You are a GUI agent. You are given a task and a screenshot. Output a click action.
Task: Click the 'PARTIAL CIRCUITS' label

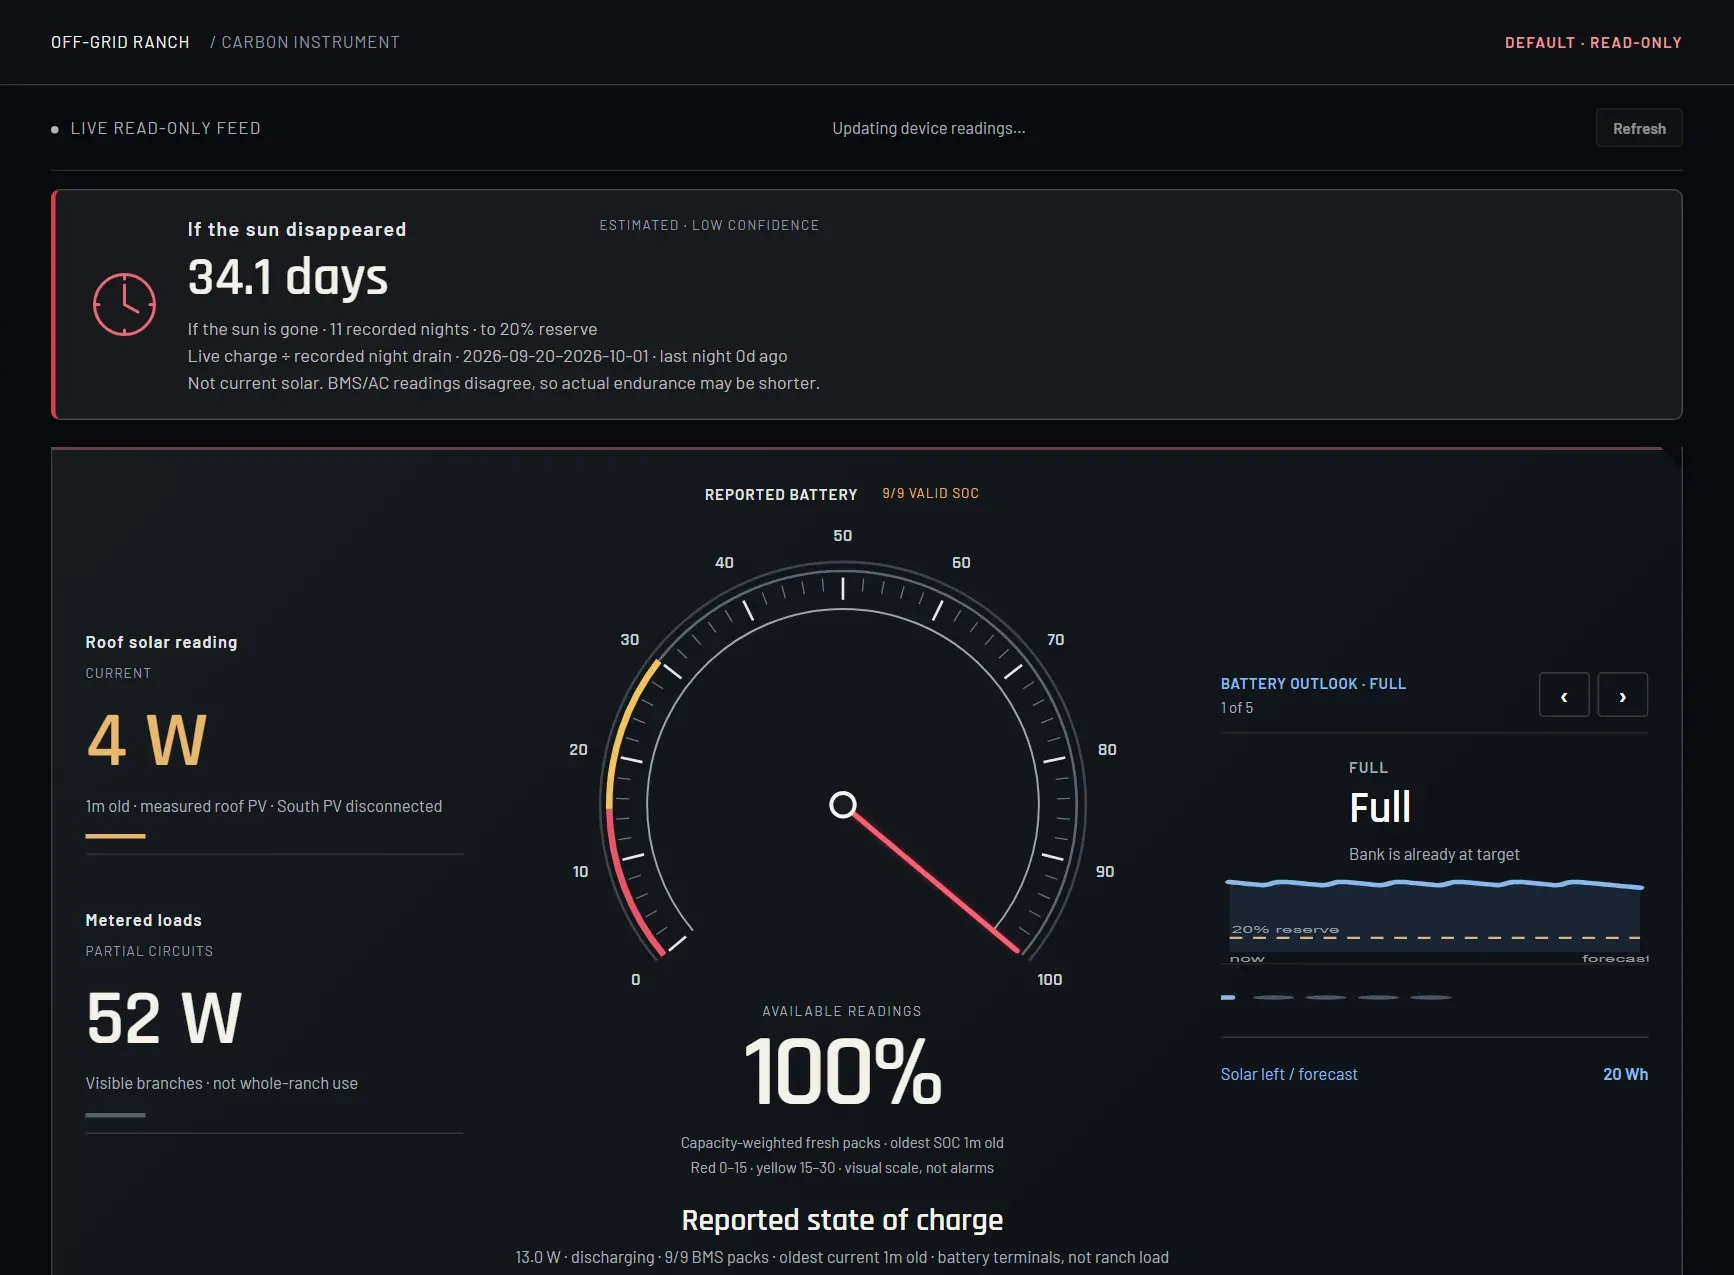coord(149,951)
